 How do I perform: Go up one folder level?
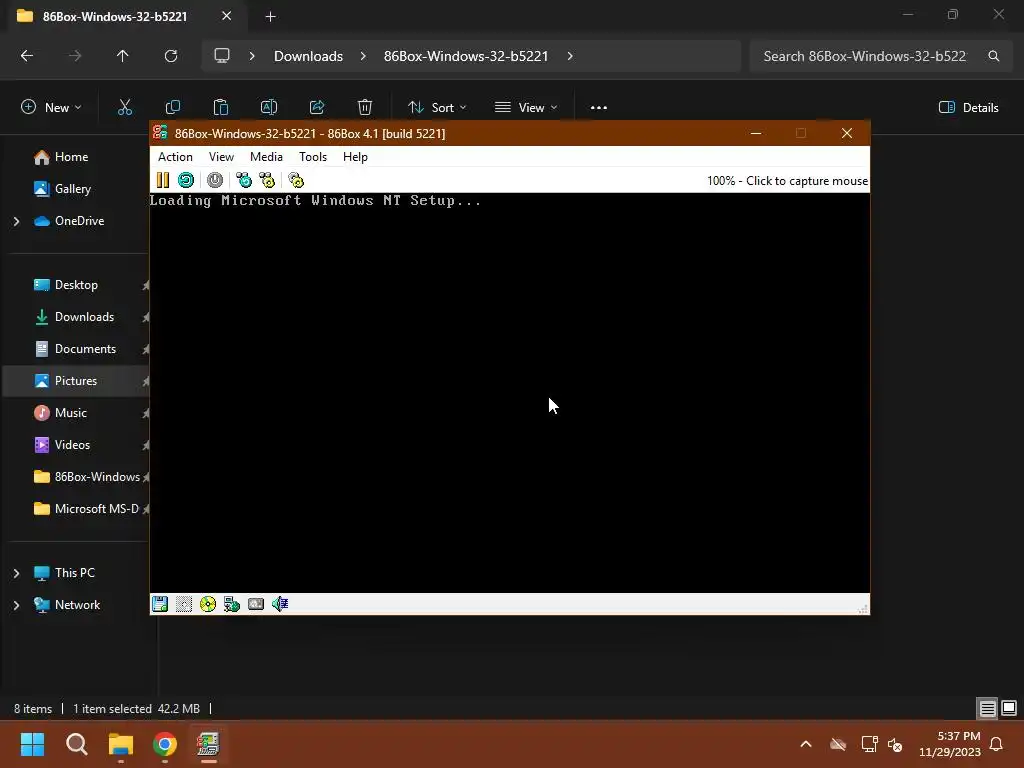point(122,56)
